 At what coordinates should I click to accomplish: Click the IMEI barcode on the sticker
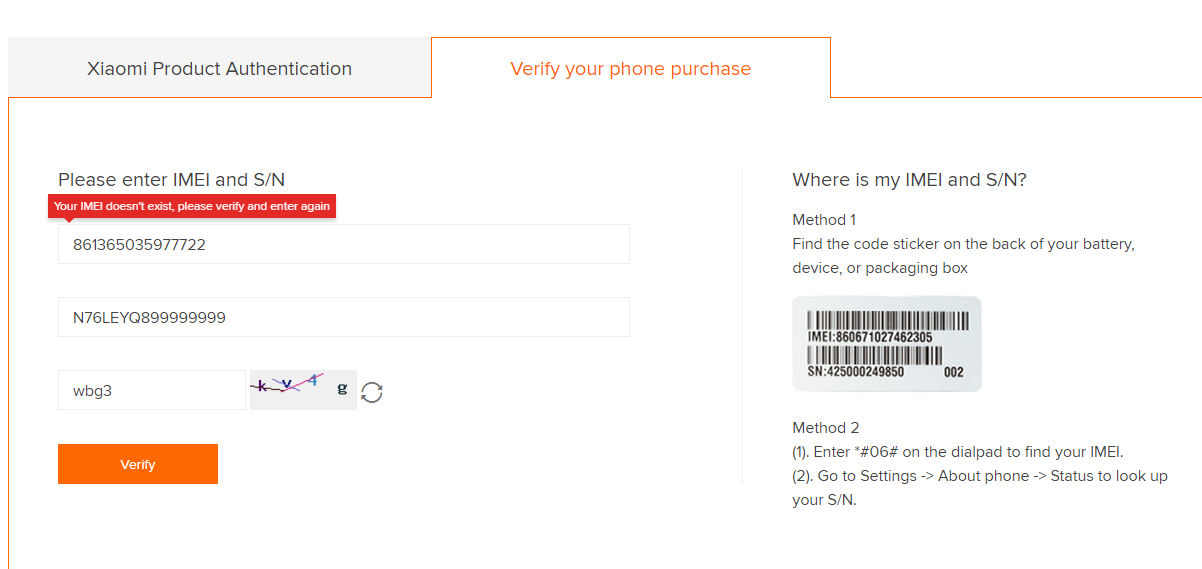point(888,320)
